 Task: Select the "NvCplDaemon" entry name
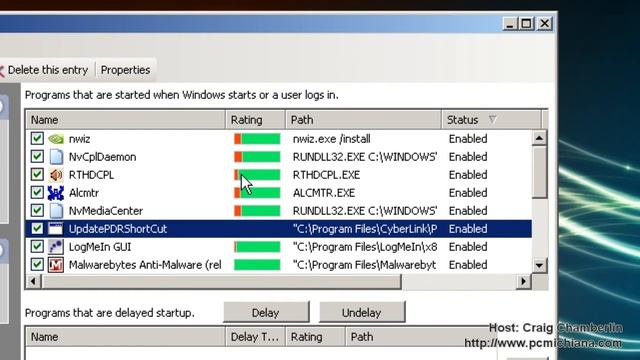pos(102,157)
